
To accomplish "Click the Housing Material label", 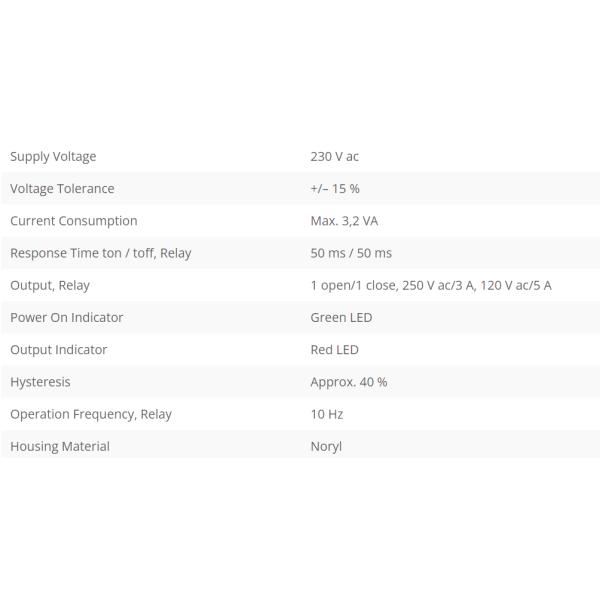I will tap(60, 446).
